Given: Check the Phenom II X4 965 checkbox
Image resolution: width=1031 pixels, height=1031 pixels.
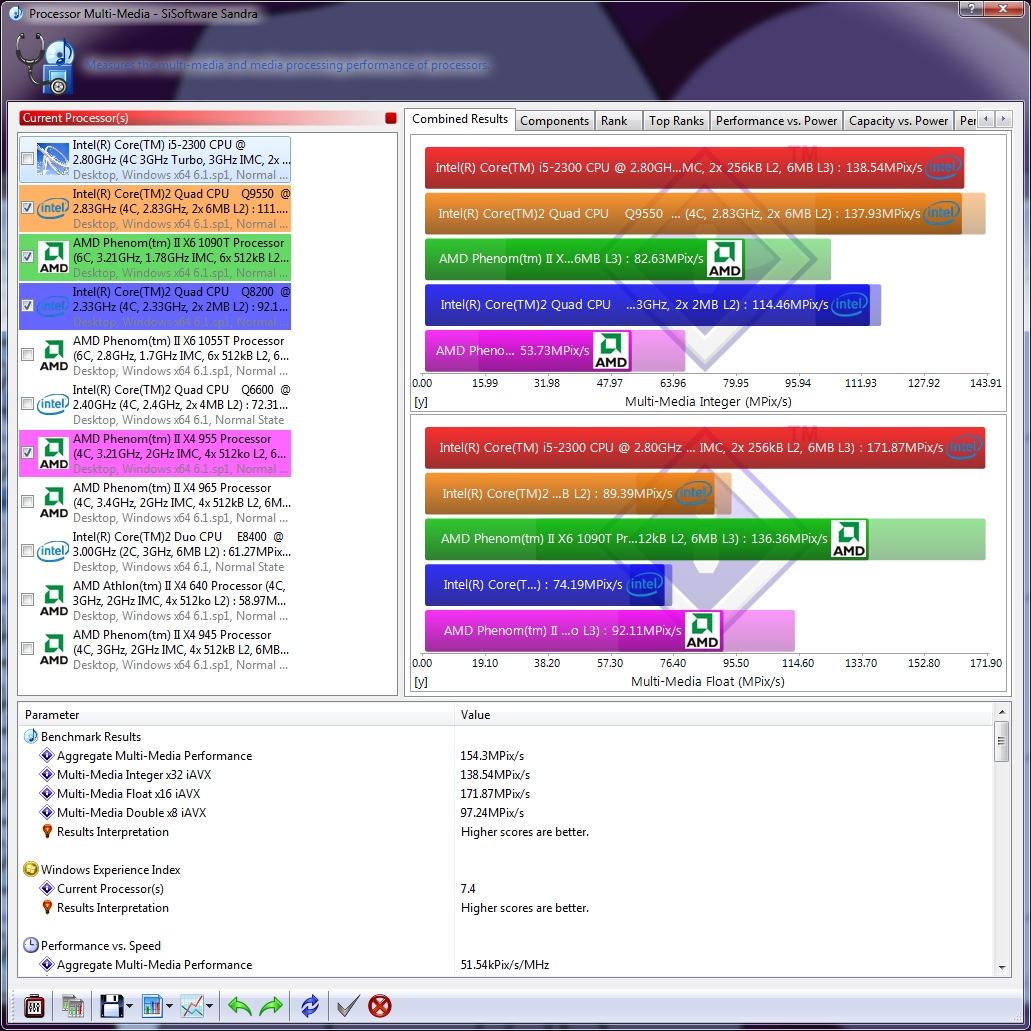Looking at the screenshot, I should [x=28, y=502].
